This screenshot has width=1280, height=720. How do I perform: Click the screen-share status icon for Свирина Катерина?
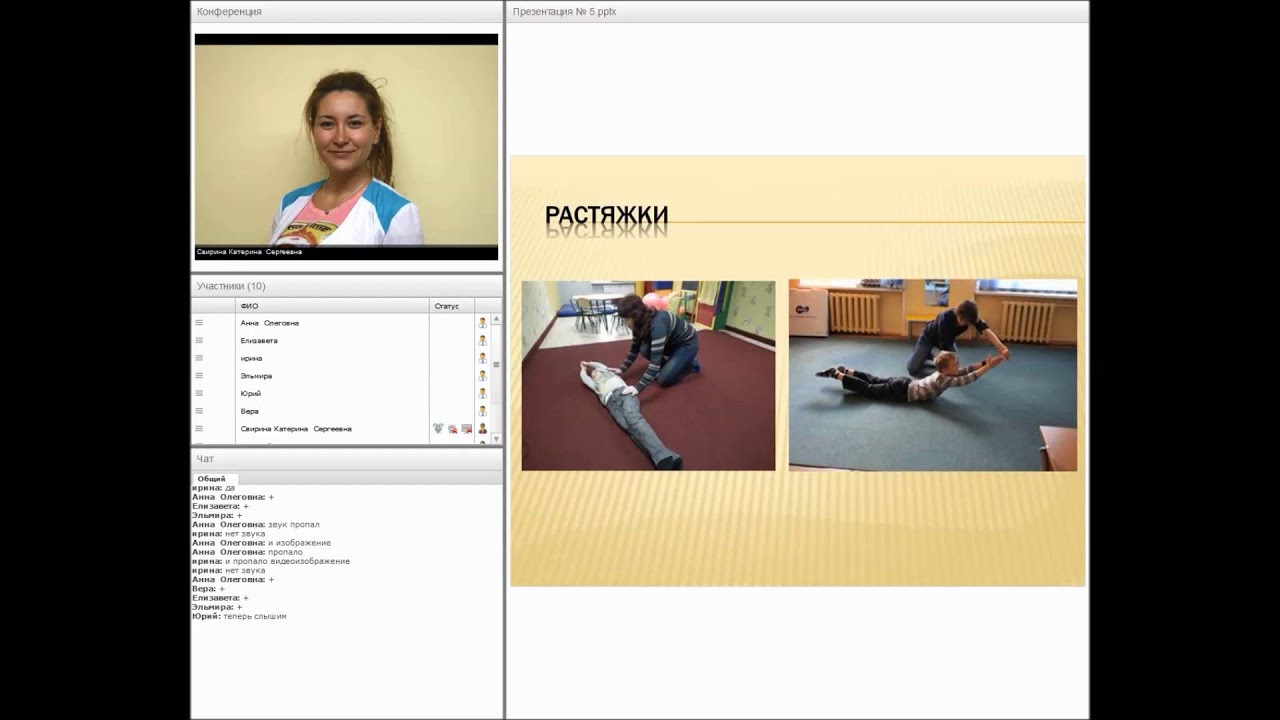[466, 428]
